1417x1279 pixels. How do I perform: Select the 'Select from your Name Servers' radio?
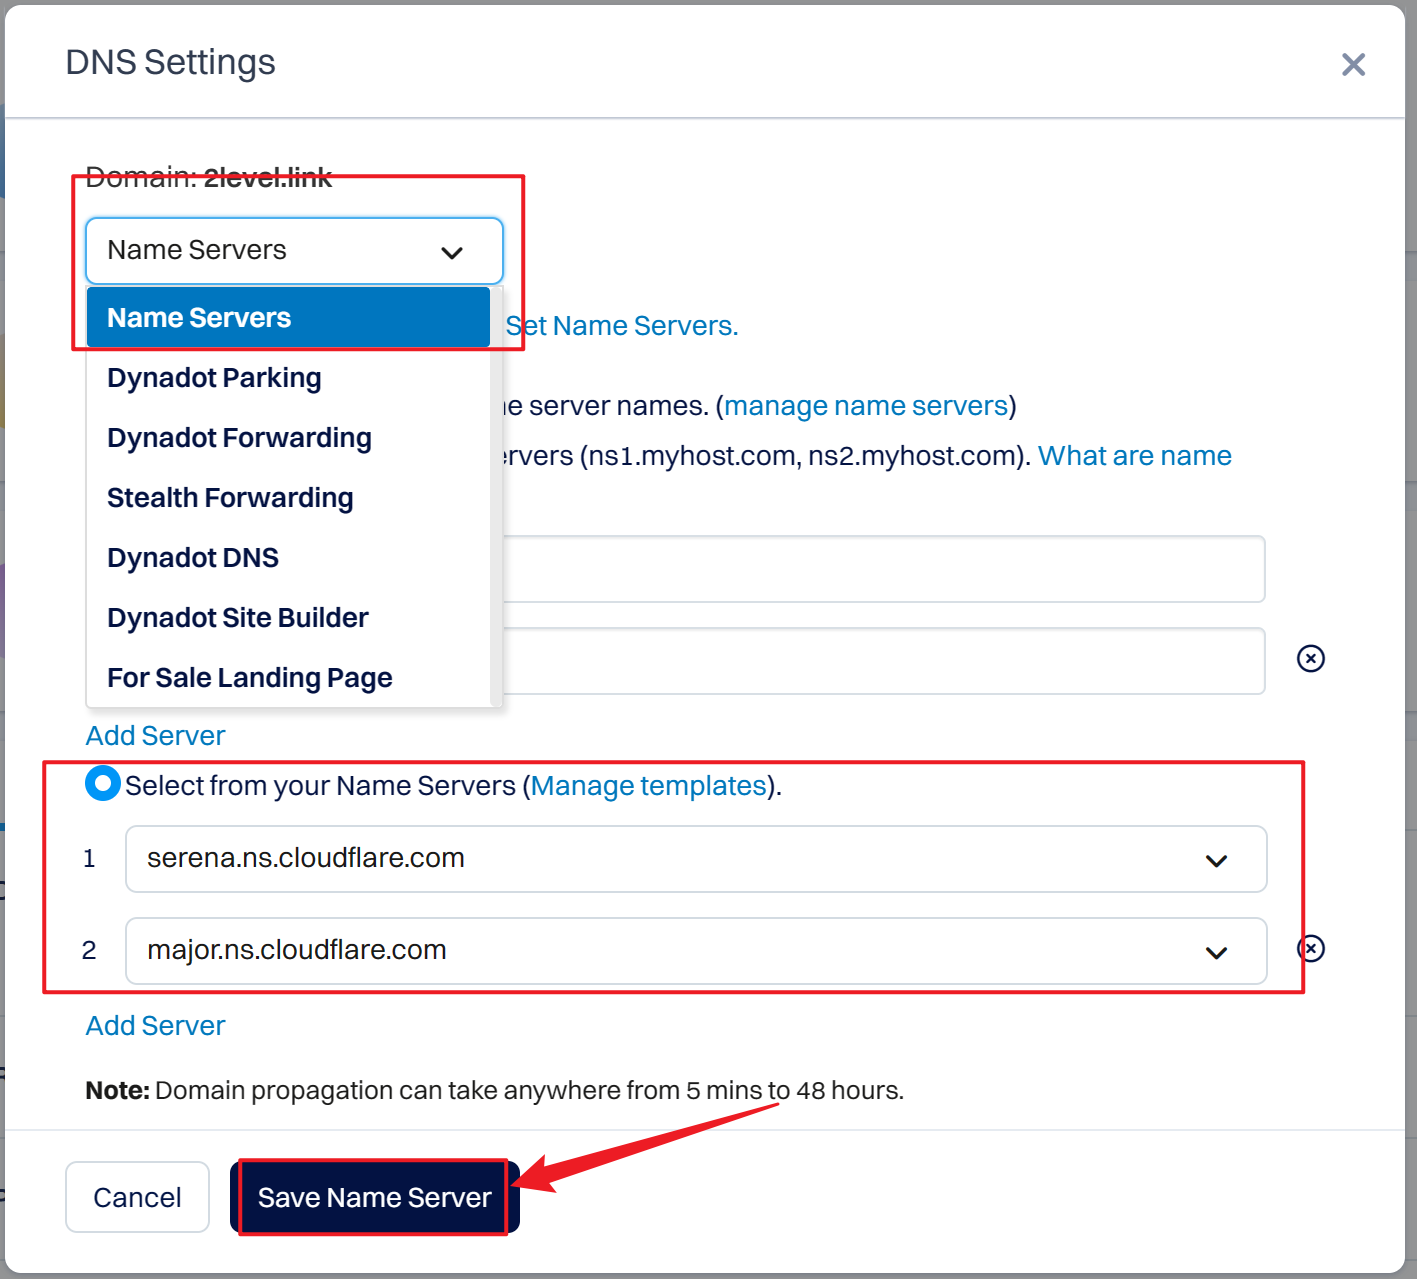tap(103, 784)
